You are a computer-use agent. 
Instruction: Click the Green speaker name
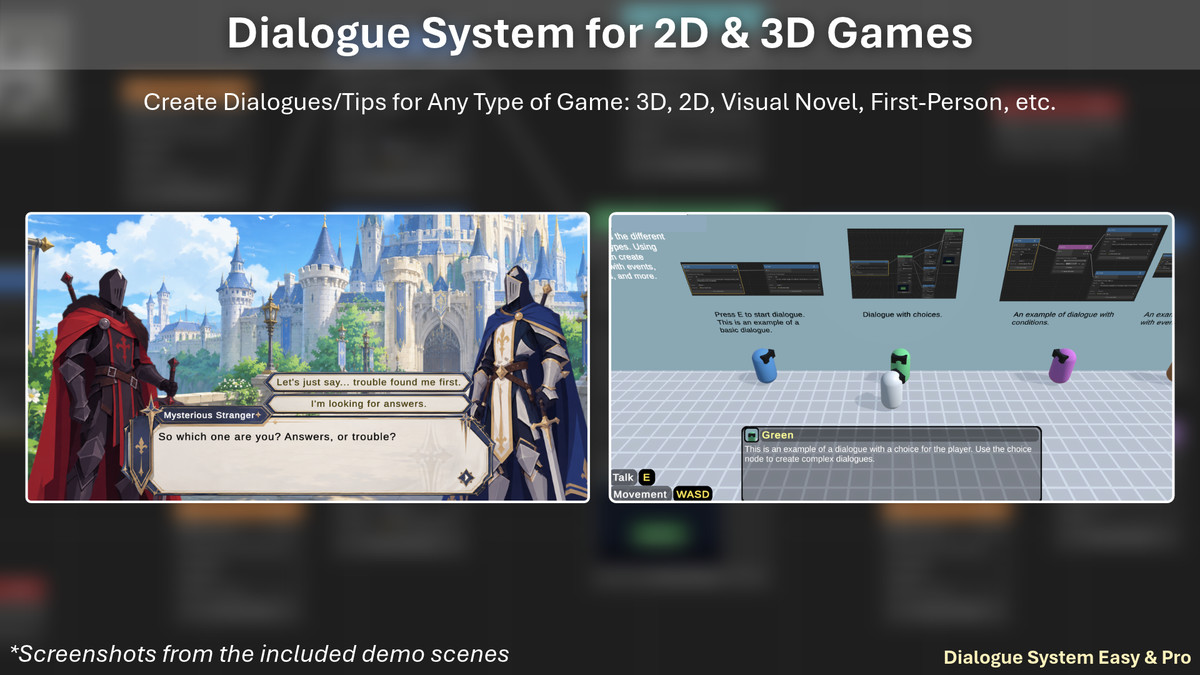777,435
